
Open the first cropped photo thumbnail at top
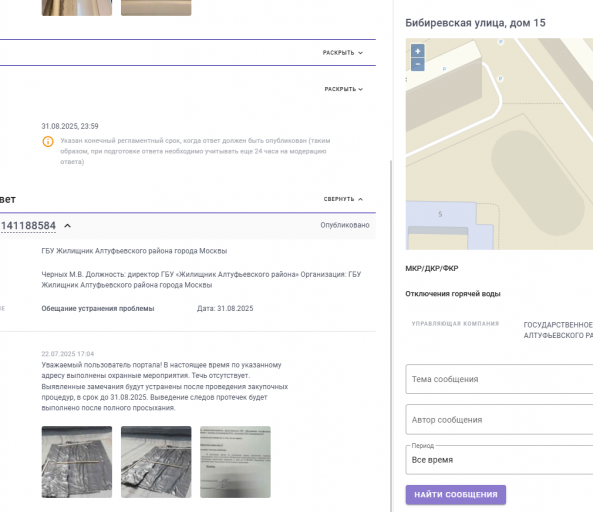(x=77, y=8)
